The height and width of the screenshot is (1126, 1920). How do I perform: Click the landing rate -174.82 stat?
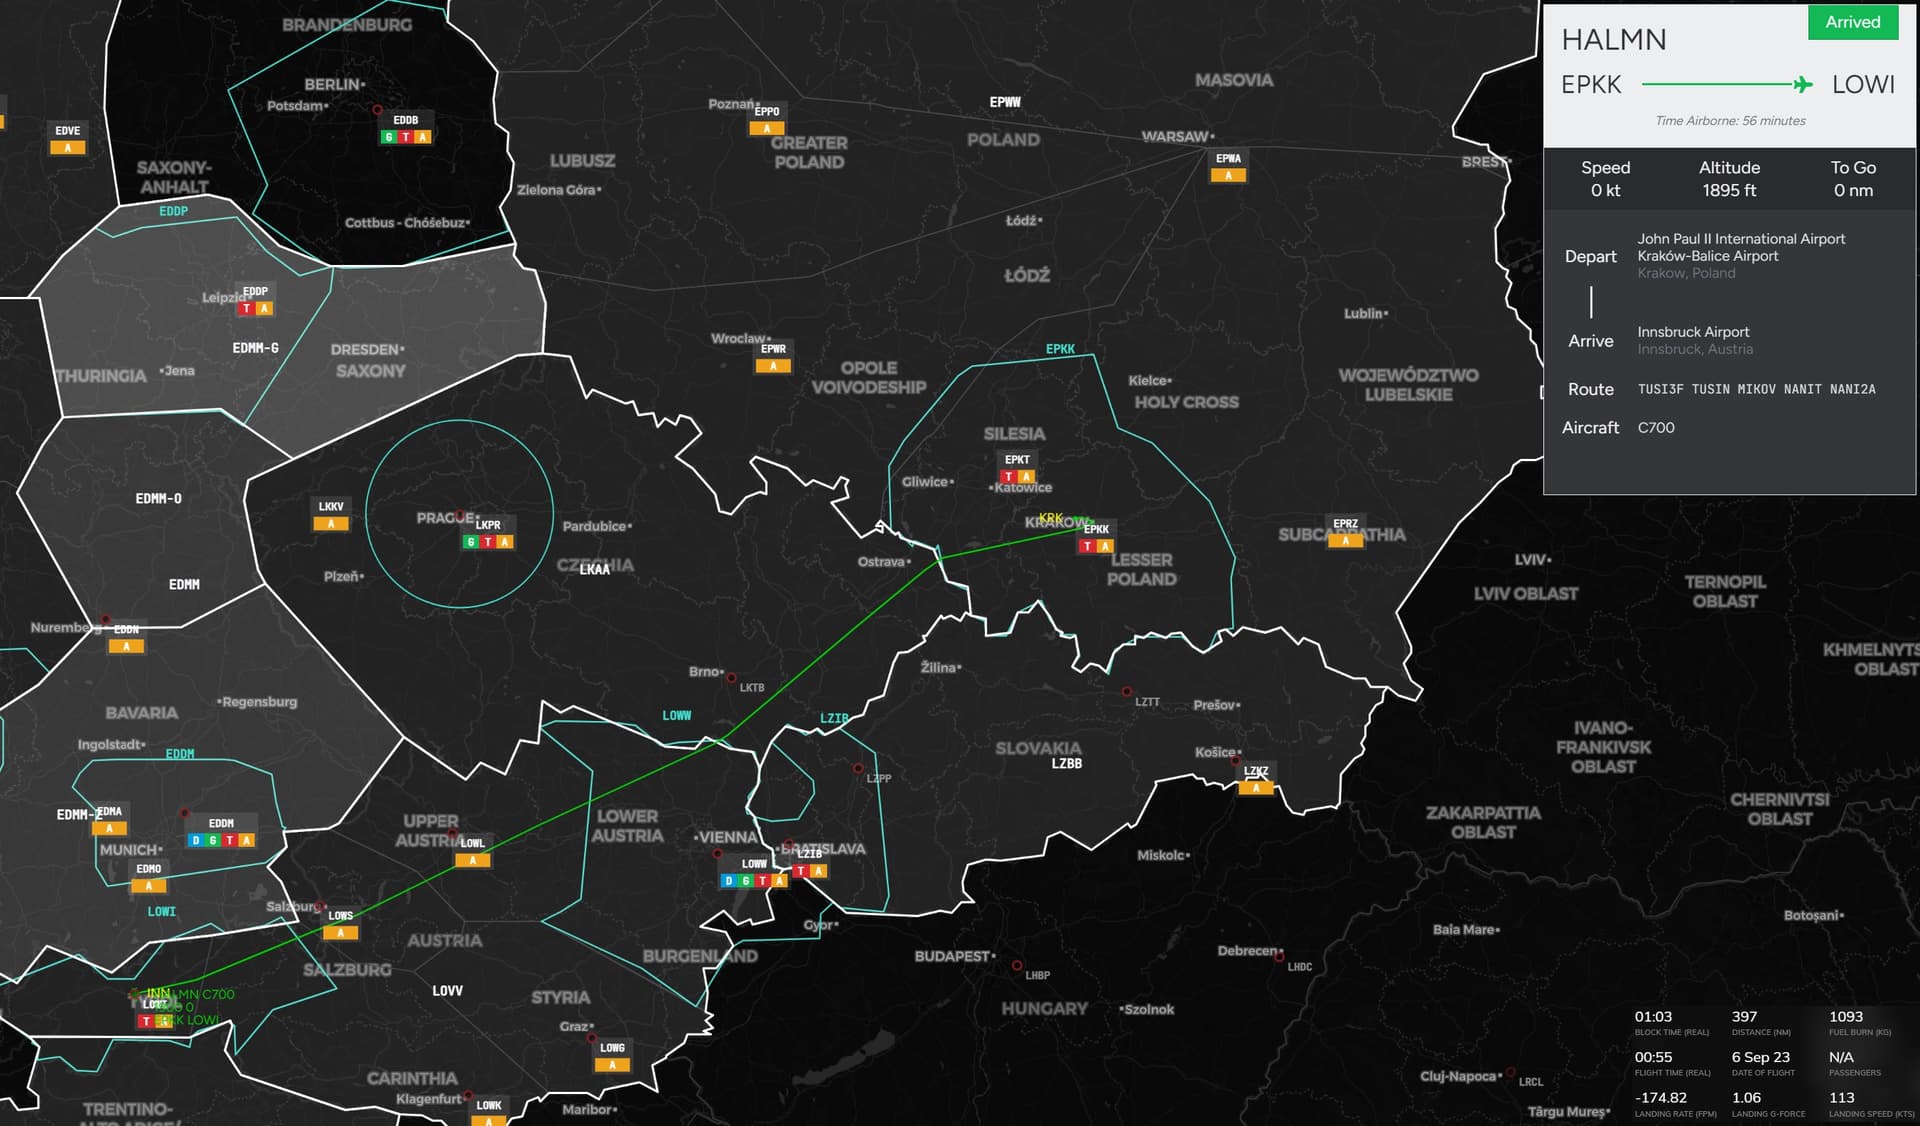[x=1660, y=1098]
